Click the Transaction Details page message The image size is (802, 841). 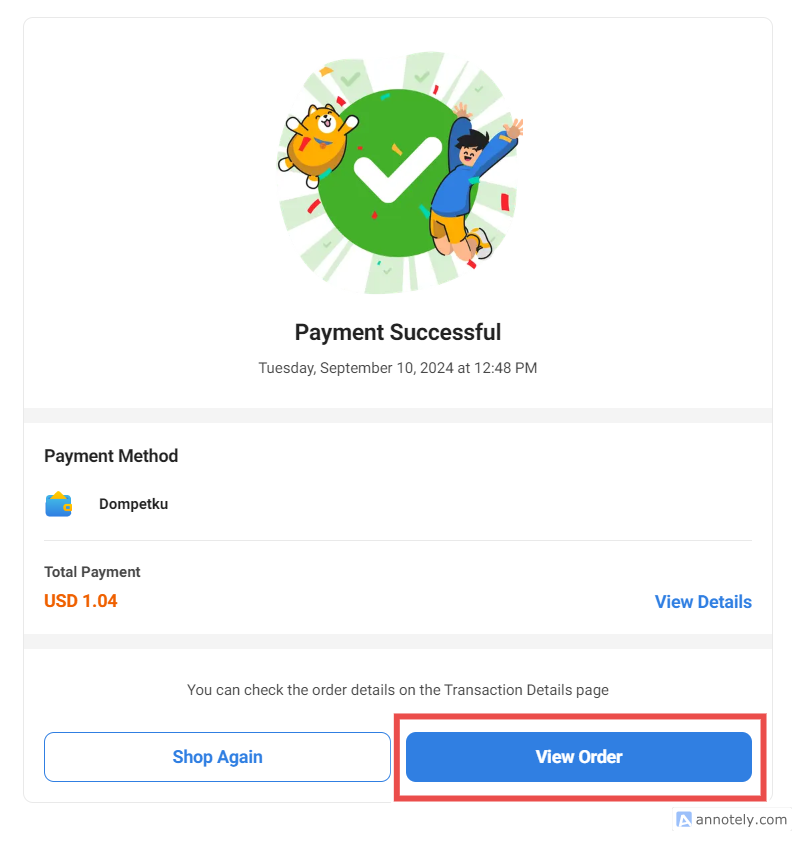398,690
